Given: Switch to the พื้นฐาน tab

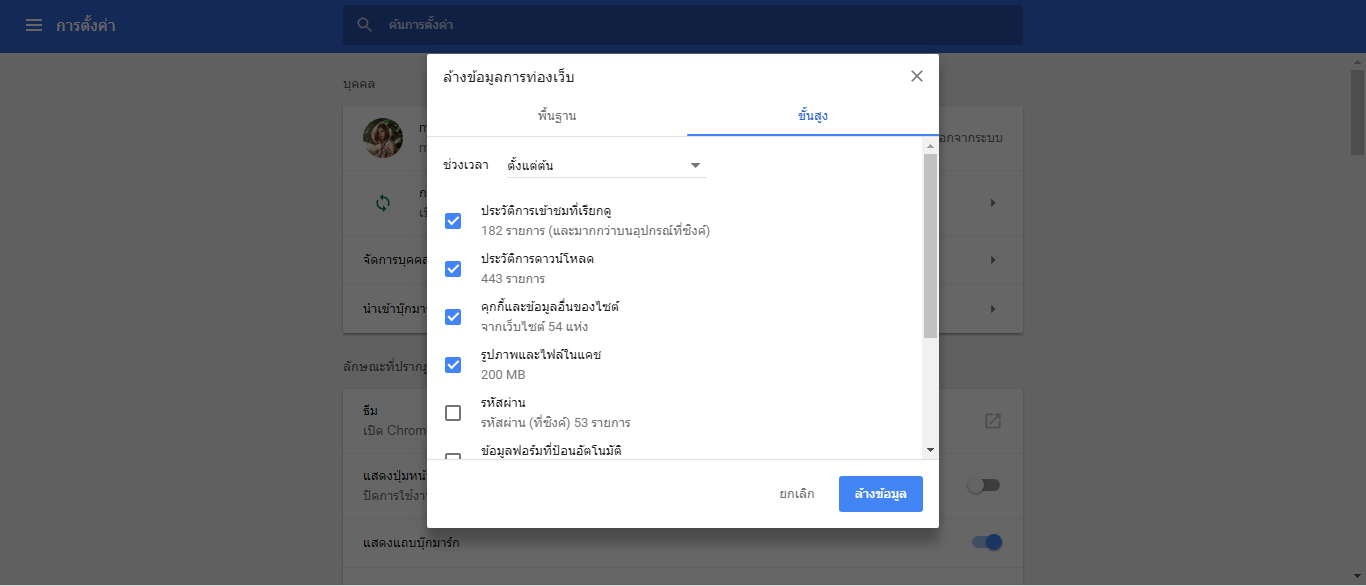Looking at the screenshot, I should (x=557, y=116).
